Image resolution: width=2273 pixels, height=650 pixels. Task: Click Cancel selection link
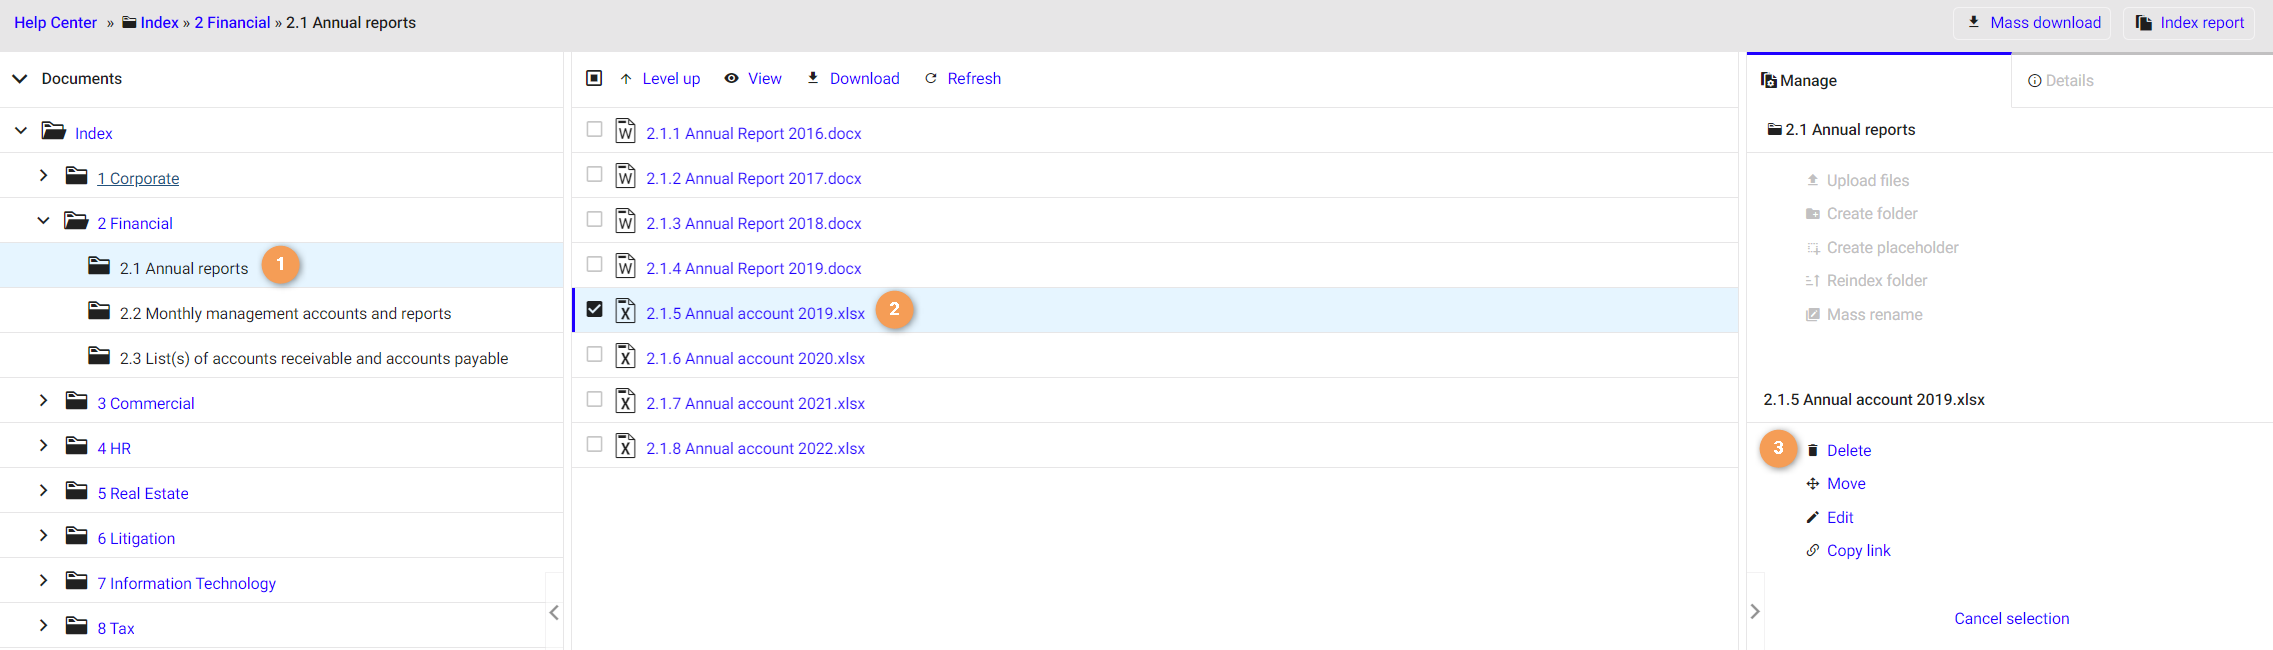pyautogui.click(x=2011, y=619)
